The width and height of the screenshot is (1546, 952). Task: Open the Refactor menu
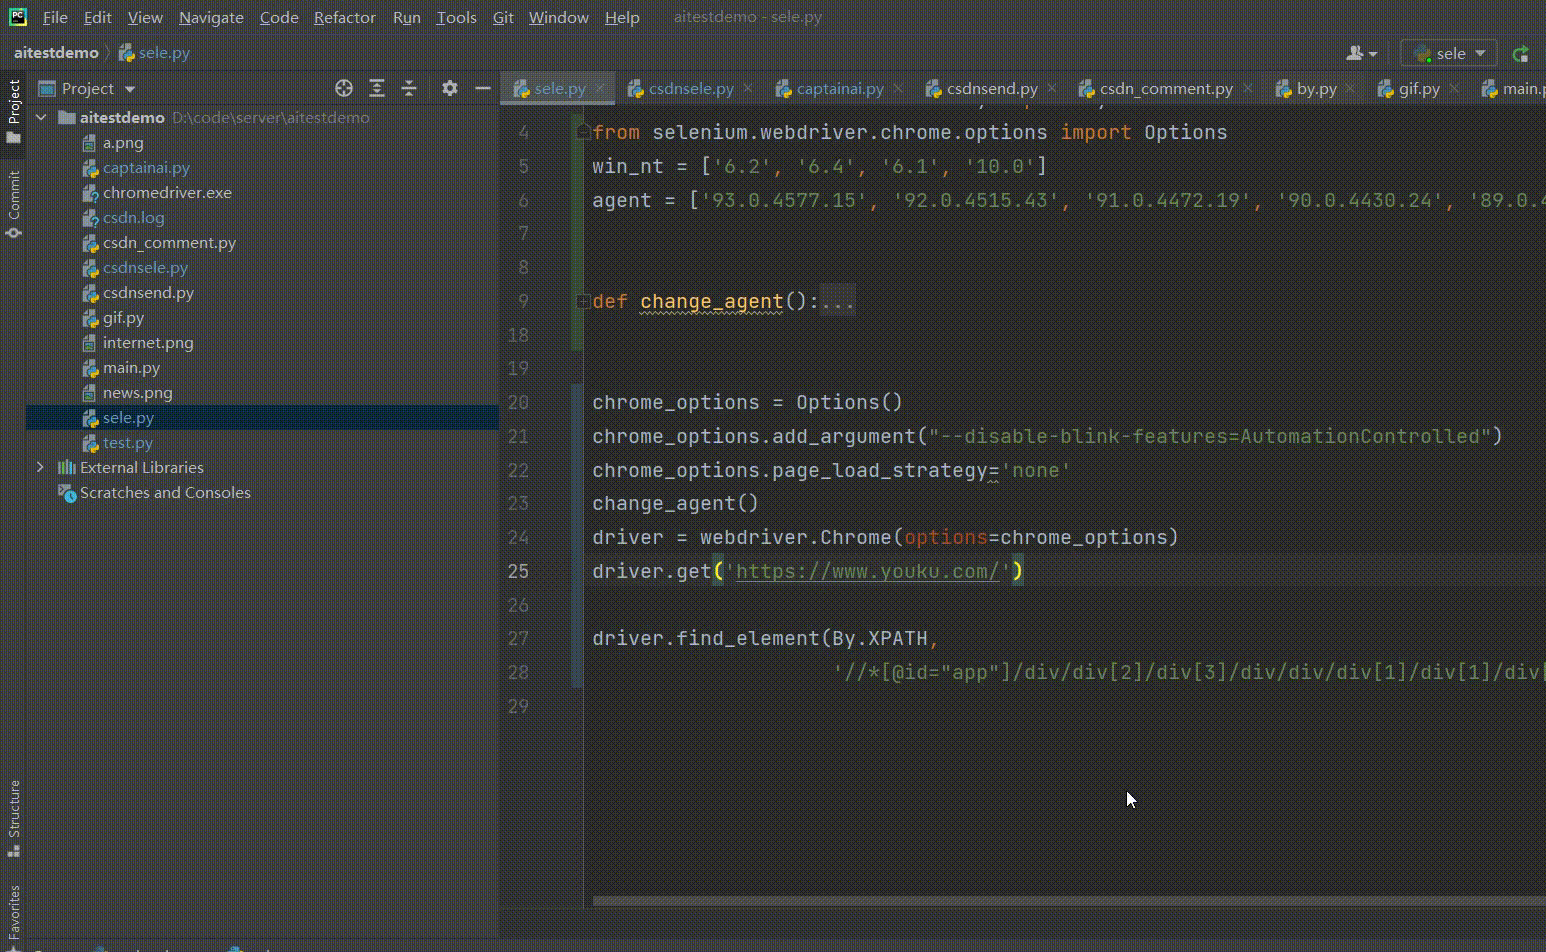click(344, 17)
